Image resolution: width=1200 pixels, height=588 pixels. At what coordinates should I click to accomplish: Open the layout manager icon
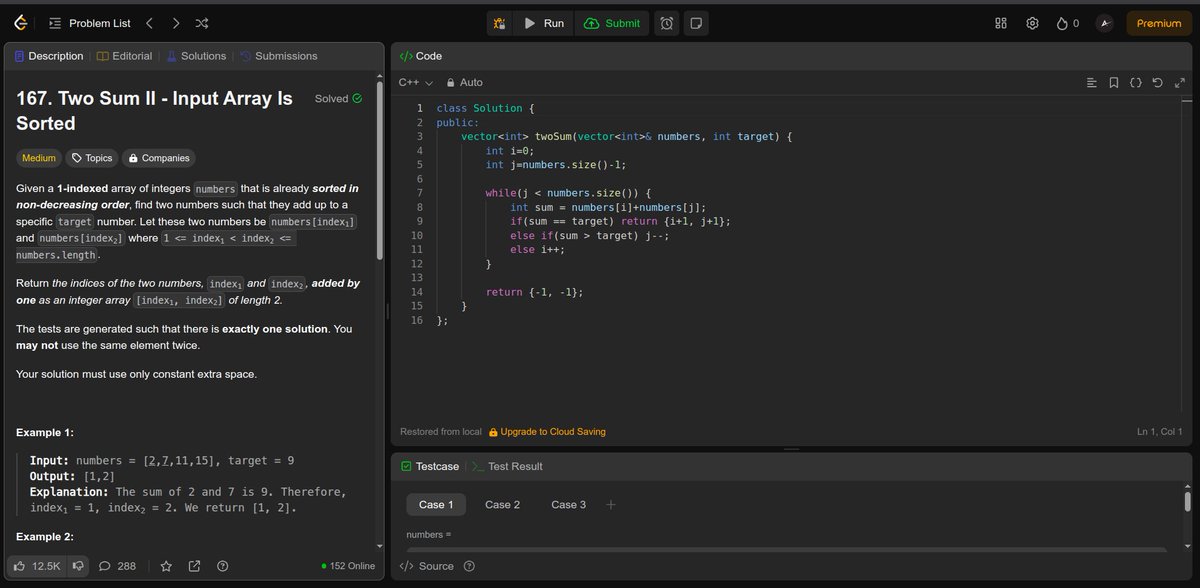click(x=1001, y=23)
